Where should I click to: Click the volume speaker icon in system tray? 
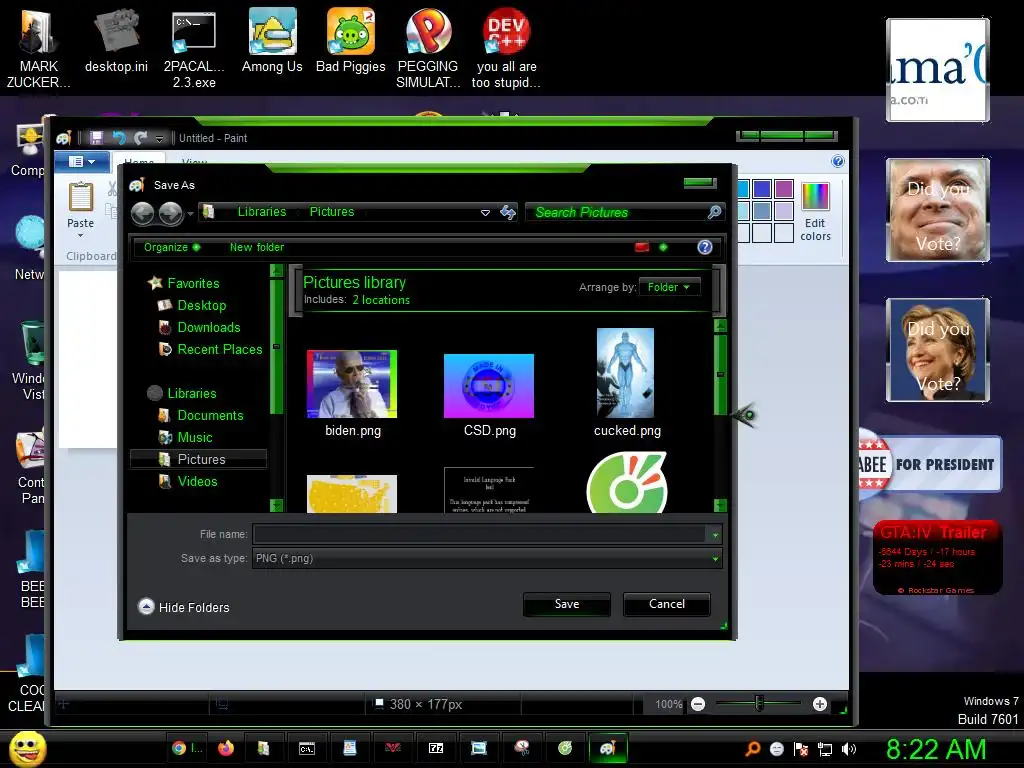pyautogui.click(x=849, y=749)
